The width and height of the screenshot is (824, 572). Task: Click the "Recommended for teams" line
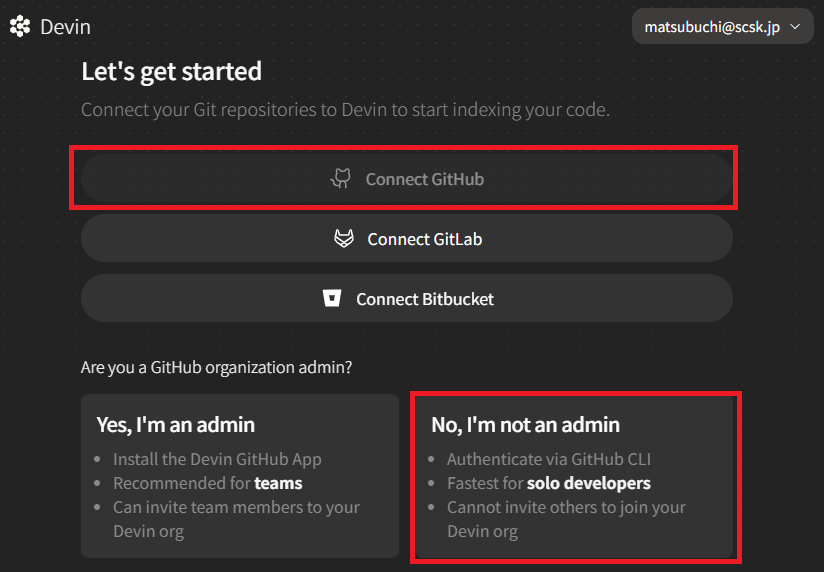pos(207,483)
